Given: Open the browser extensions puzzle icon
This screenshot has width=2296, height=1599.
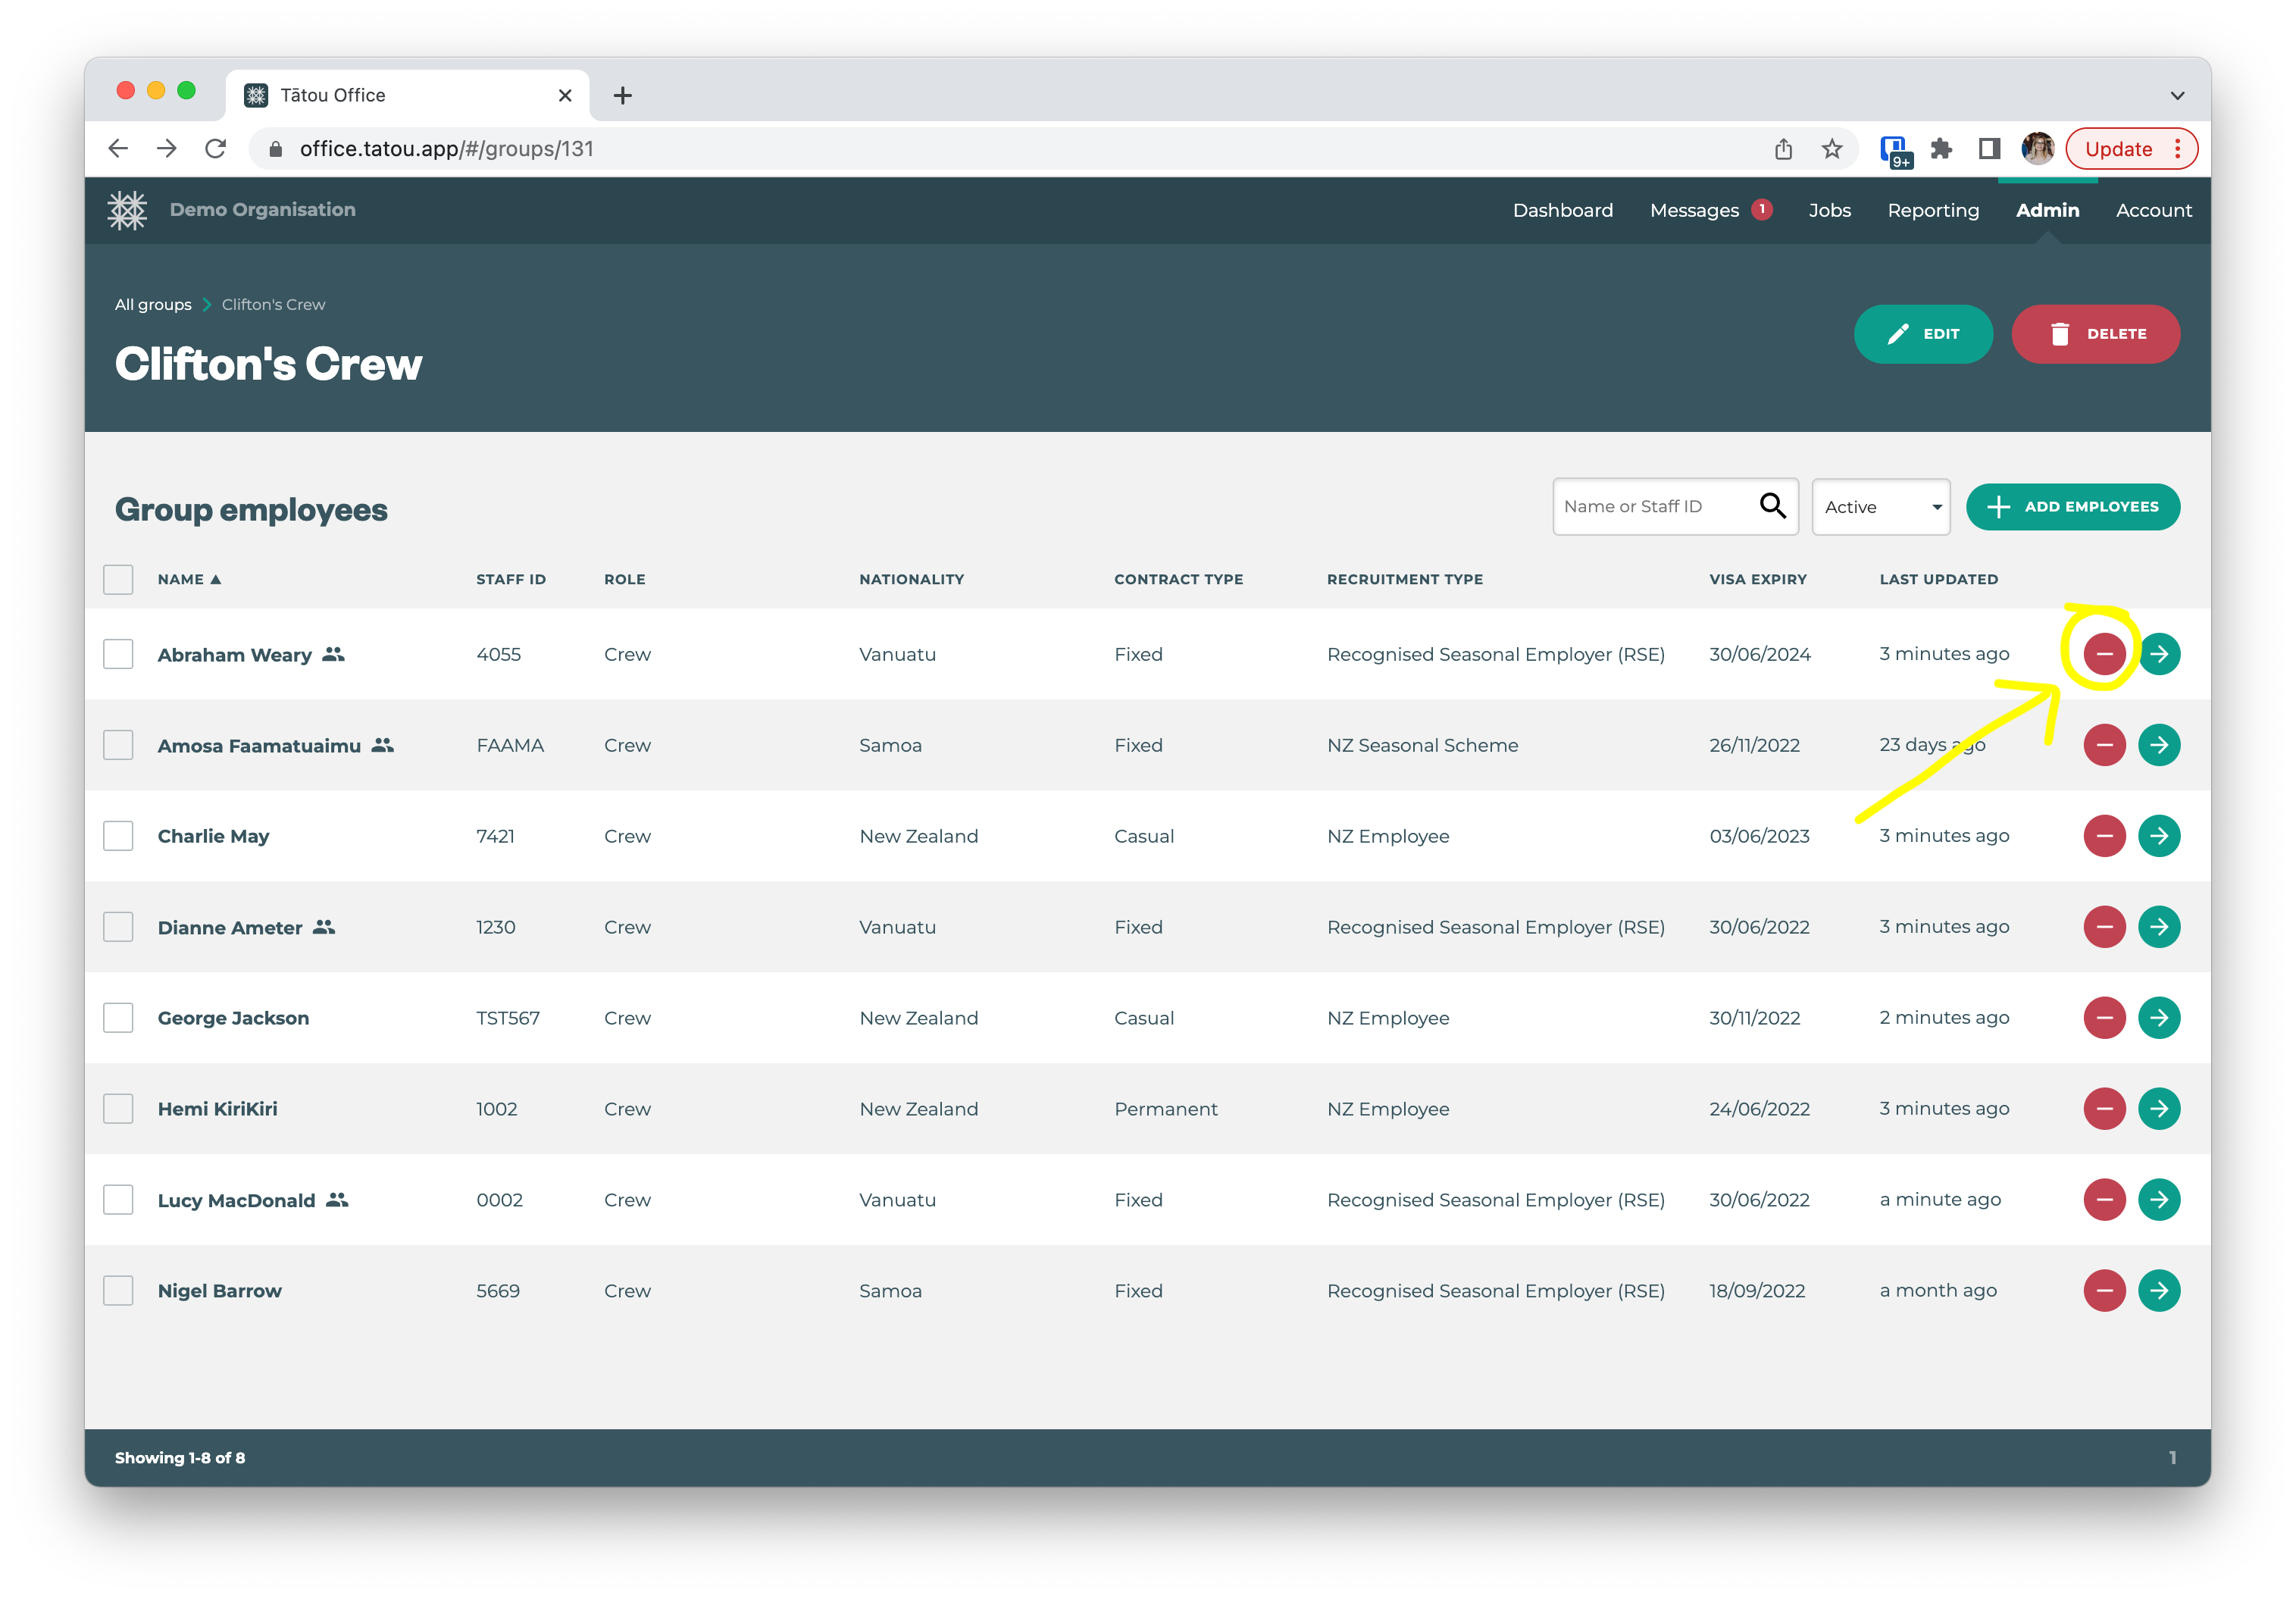Looking at the screenshot, I should (1940, 149).
